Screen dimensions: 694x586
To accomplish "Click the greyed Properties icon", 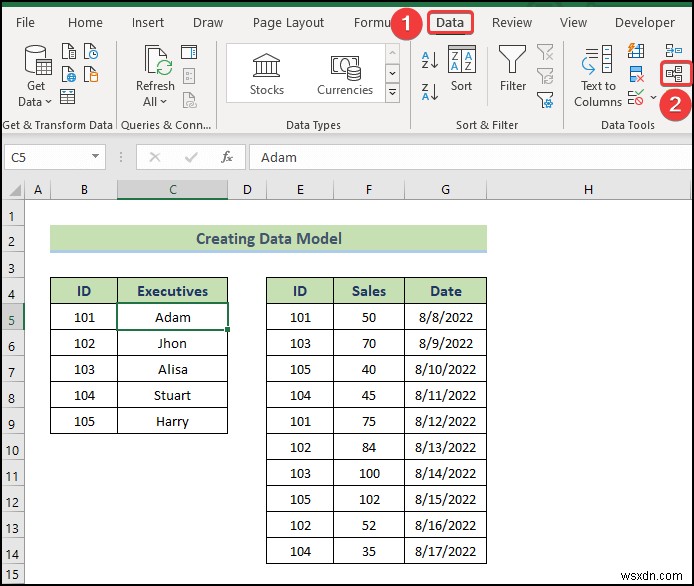I will 189,76.
